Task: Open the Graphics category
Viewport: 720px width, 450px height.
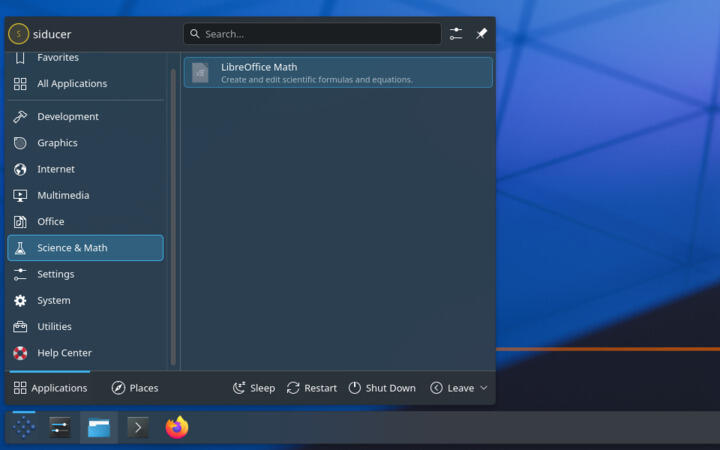Action: [x=85, y=143]
